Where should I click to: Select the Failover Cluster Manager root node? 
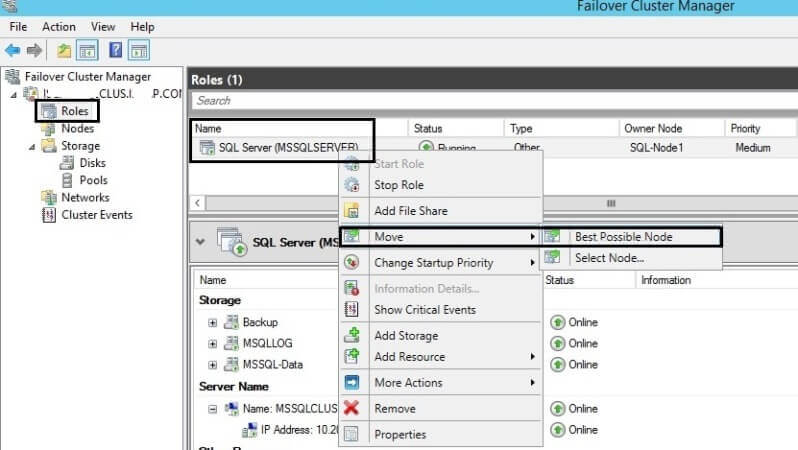(88, 76)
